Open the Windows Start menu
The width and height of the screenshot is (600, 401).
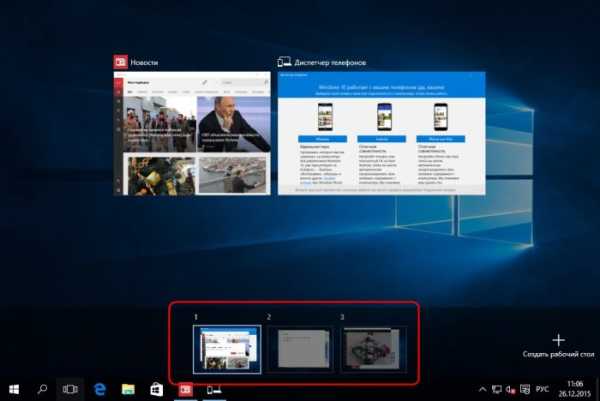tap(15, 388)
